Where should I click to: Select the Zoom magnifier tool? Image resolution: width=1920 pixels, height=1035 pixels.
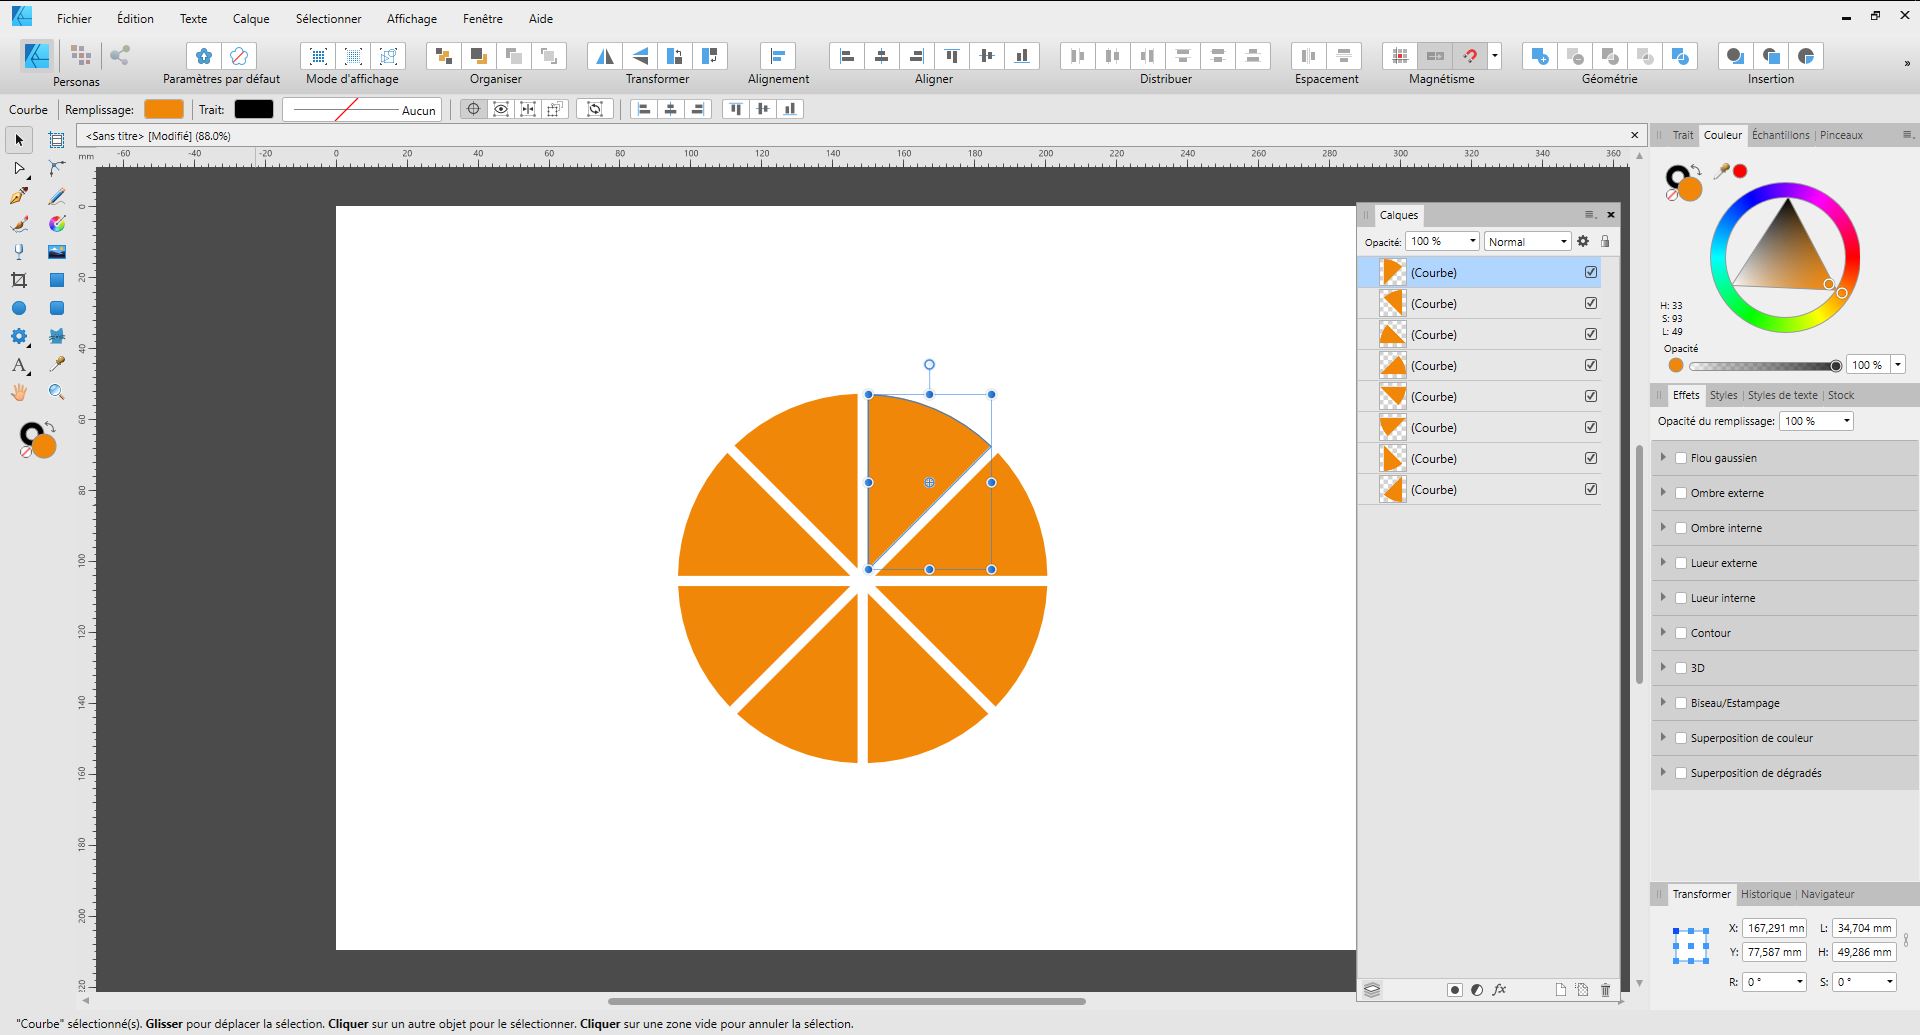[x=57, y=393]
